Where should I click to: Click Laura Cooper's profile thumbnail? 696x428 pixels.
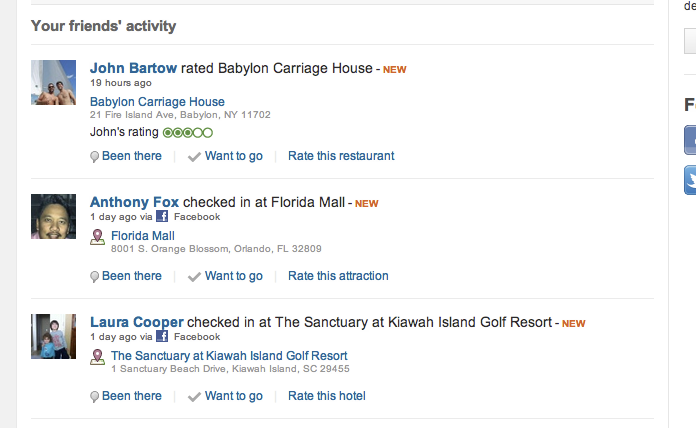pyautogui.click(x=53, y=336)
